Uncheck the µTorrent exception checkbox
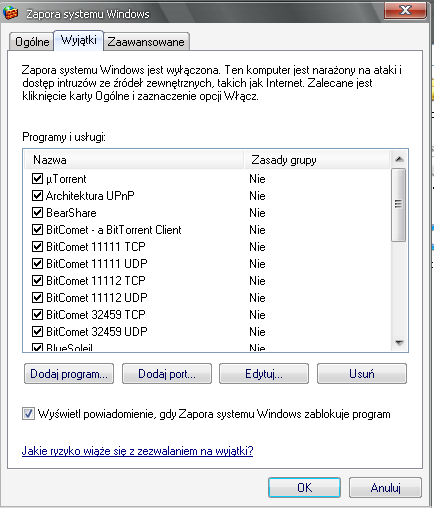Image resolution: width=434 pixels, height=508 pixels. click(37, 179)
